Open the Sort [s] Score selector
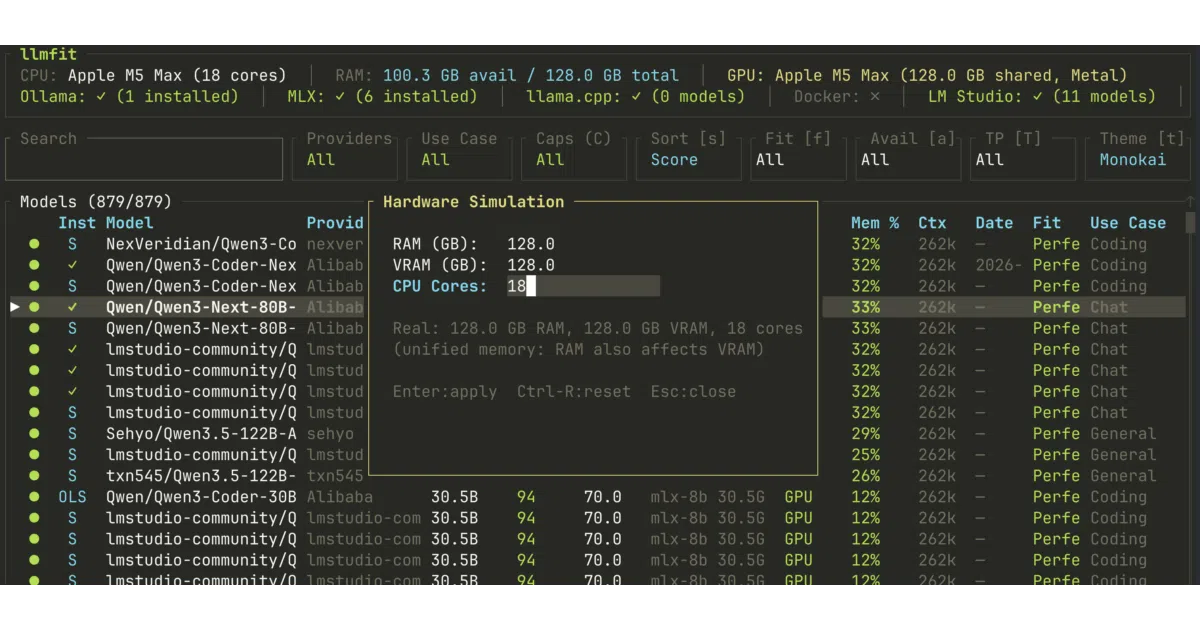 click(x=689, y=159)
